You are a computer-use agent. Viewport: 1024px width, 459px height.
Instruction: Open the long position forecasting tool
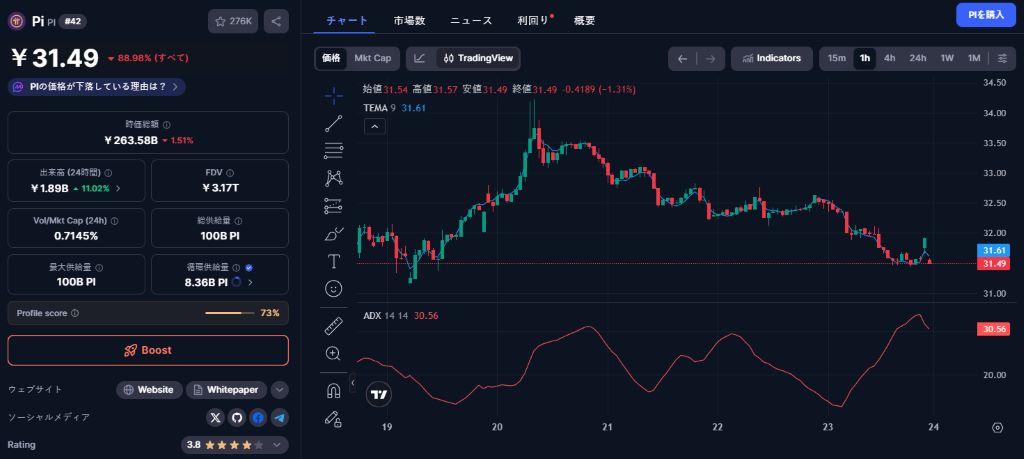pyautogui.click(x=334, y=206)
